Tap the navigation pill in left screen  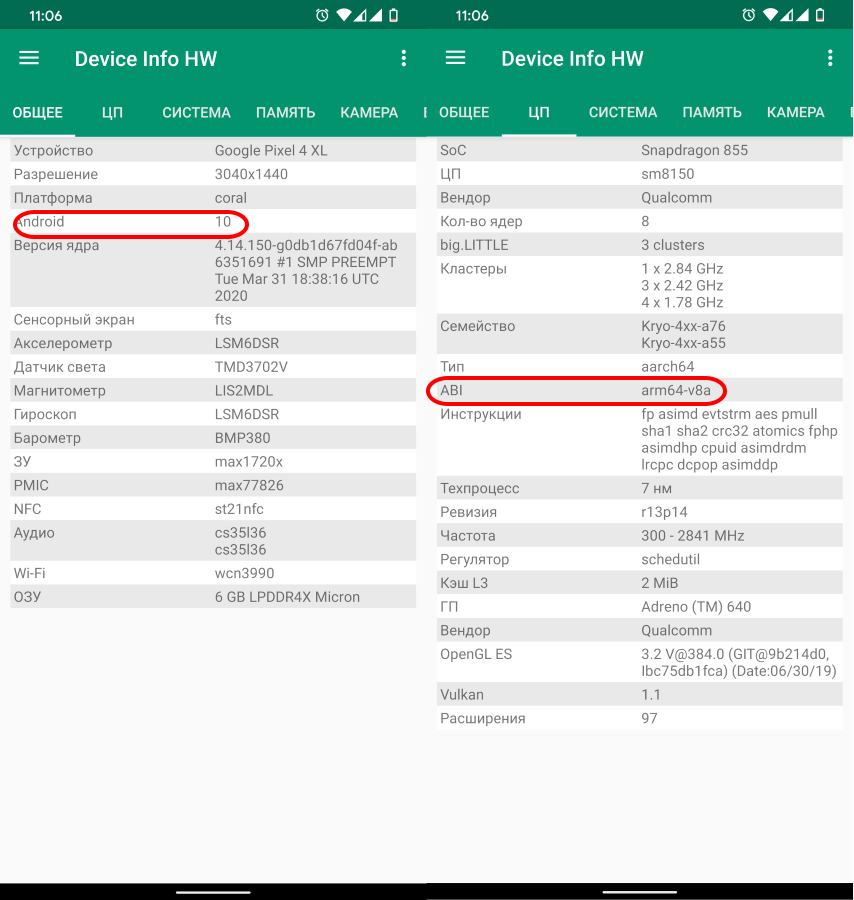point(213,893)
